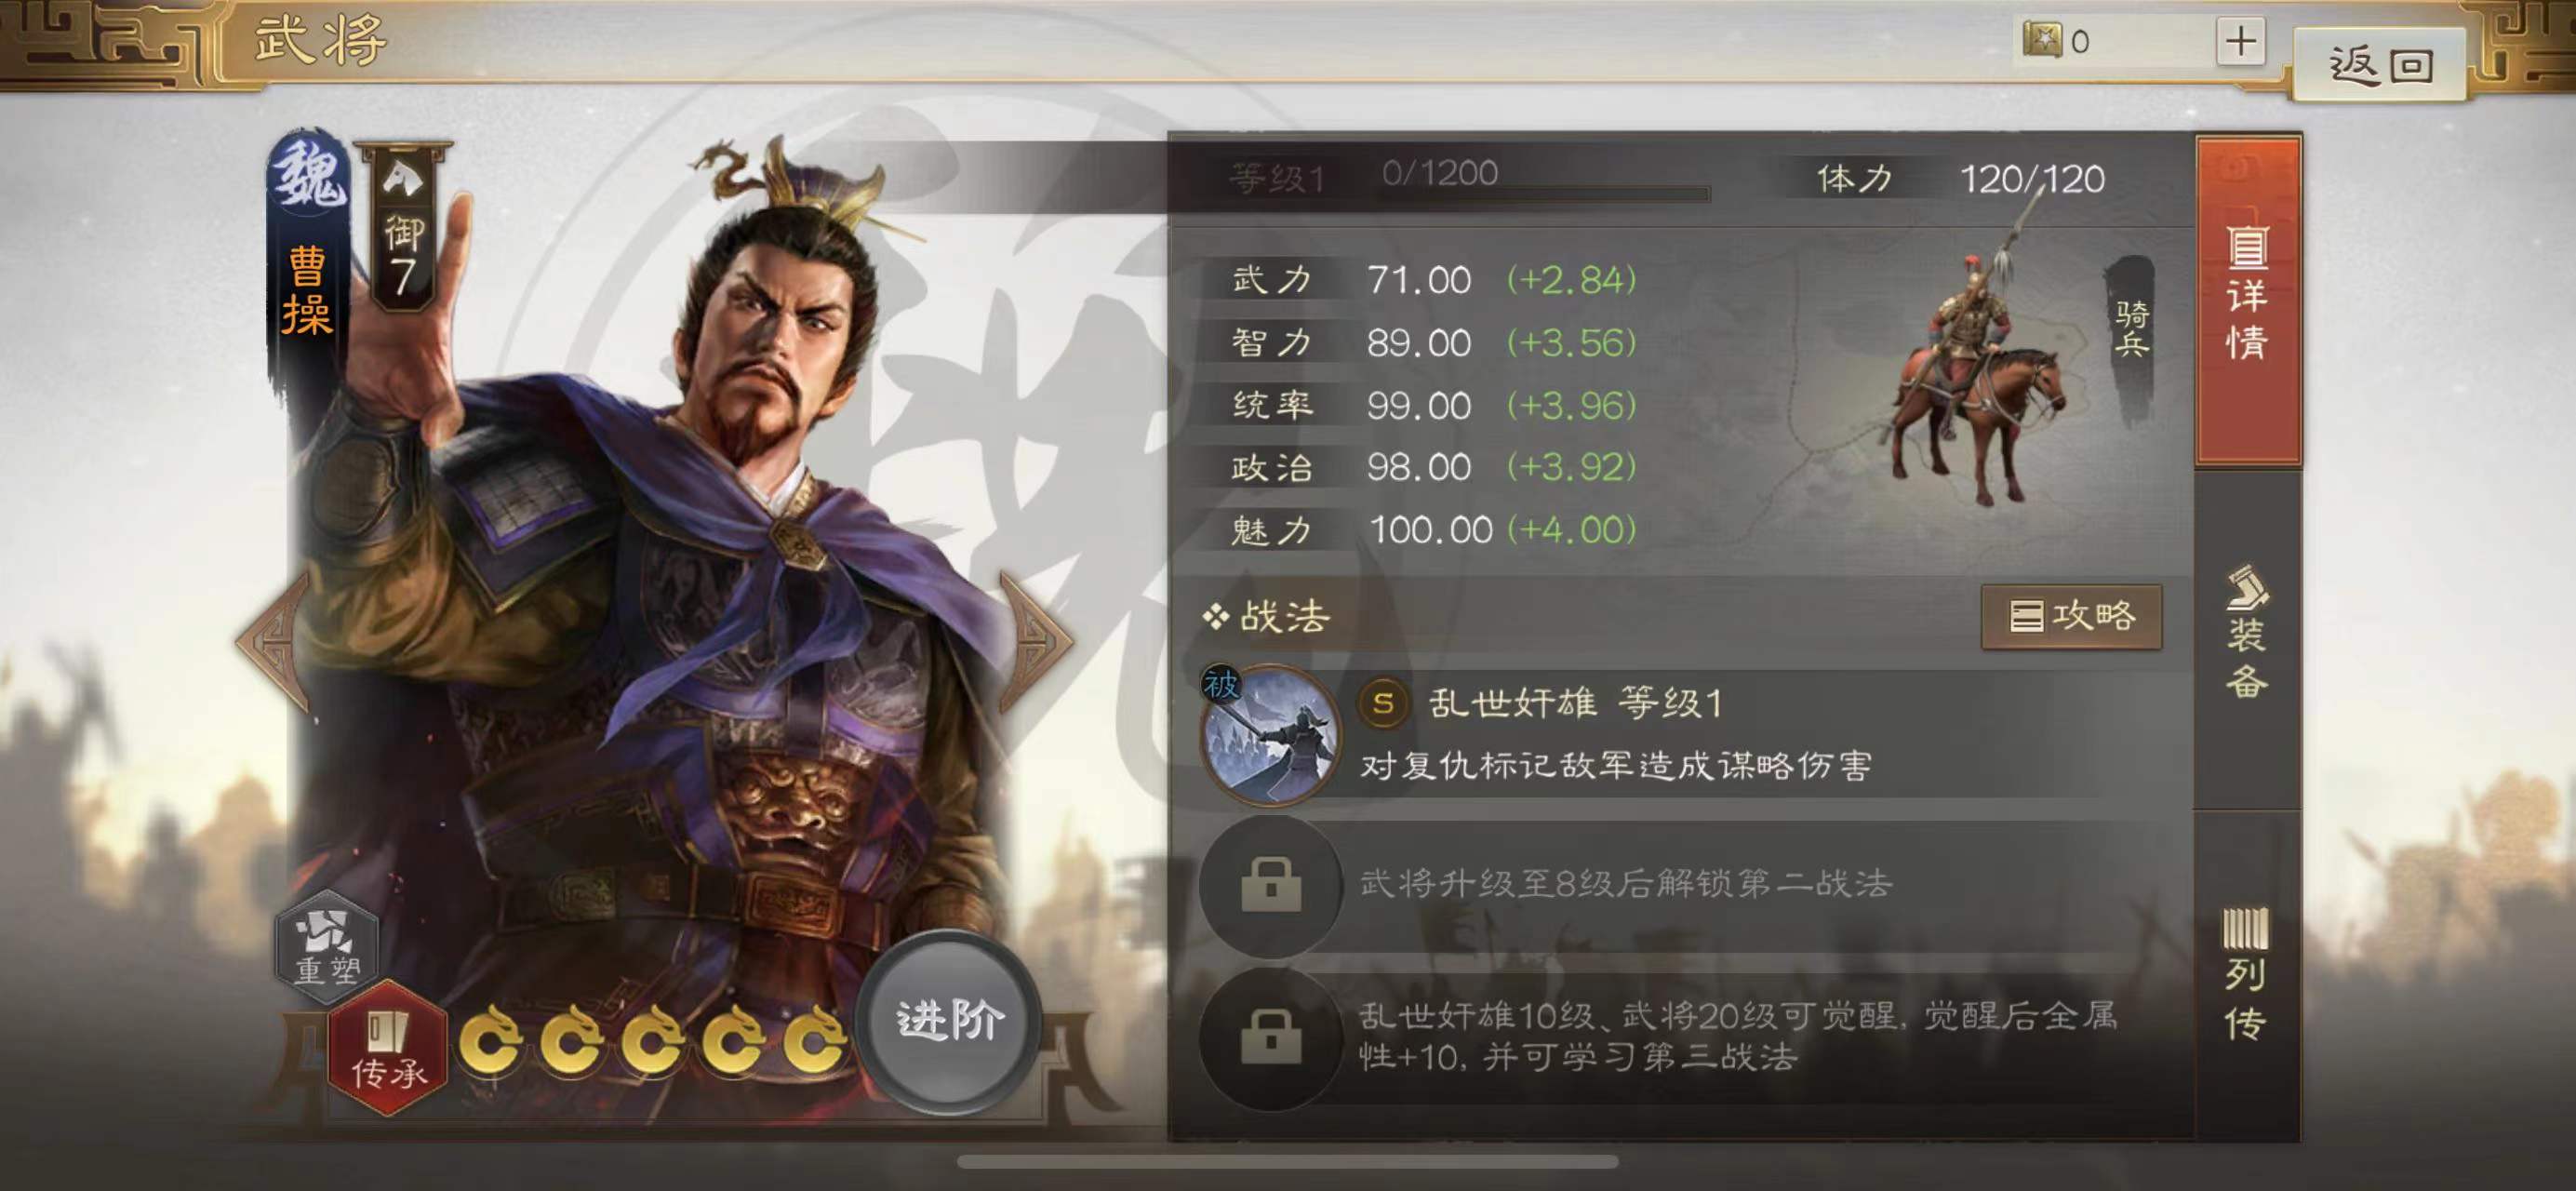This screenshot has width=2576, height=1191.
Task: Click the 返回 return button
Action: (2380, 65)
